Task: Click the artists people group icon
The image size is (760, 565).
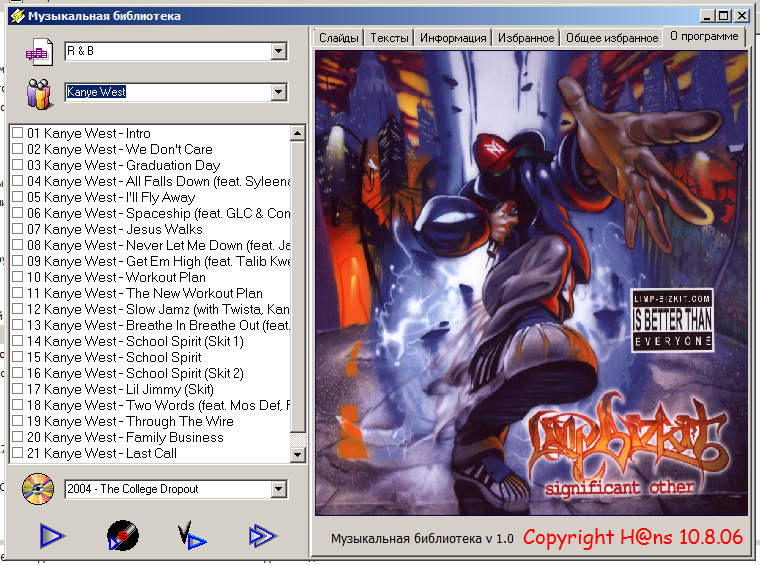Action: (x=39, y=94)
